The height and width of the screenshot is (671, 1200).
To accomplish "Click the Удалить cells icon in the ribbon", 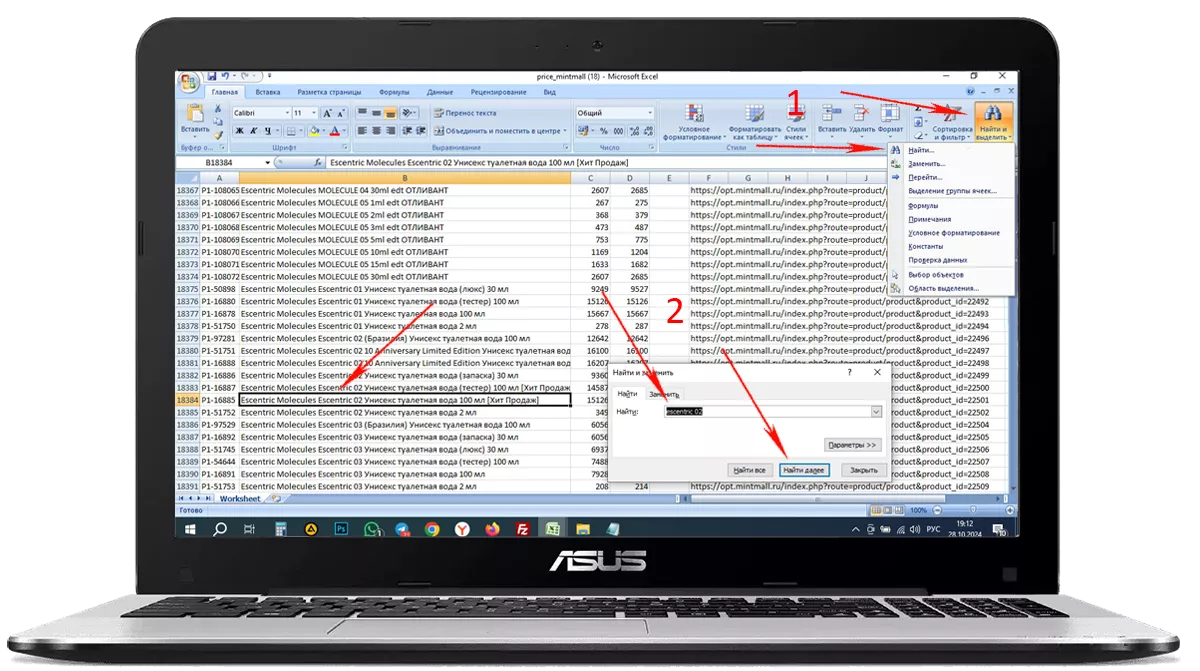I will point(862,113).
